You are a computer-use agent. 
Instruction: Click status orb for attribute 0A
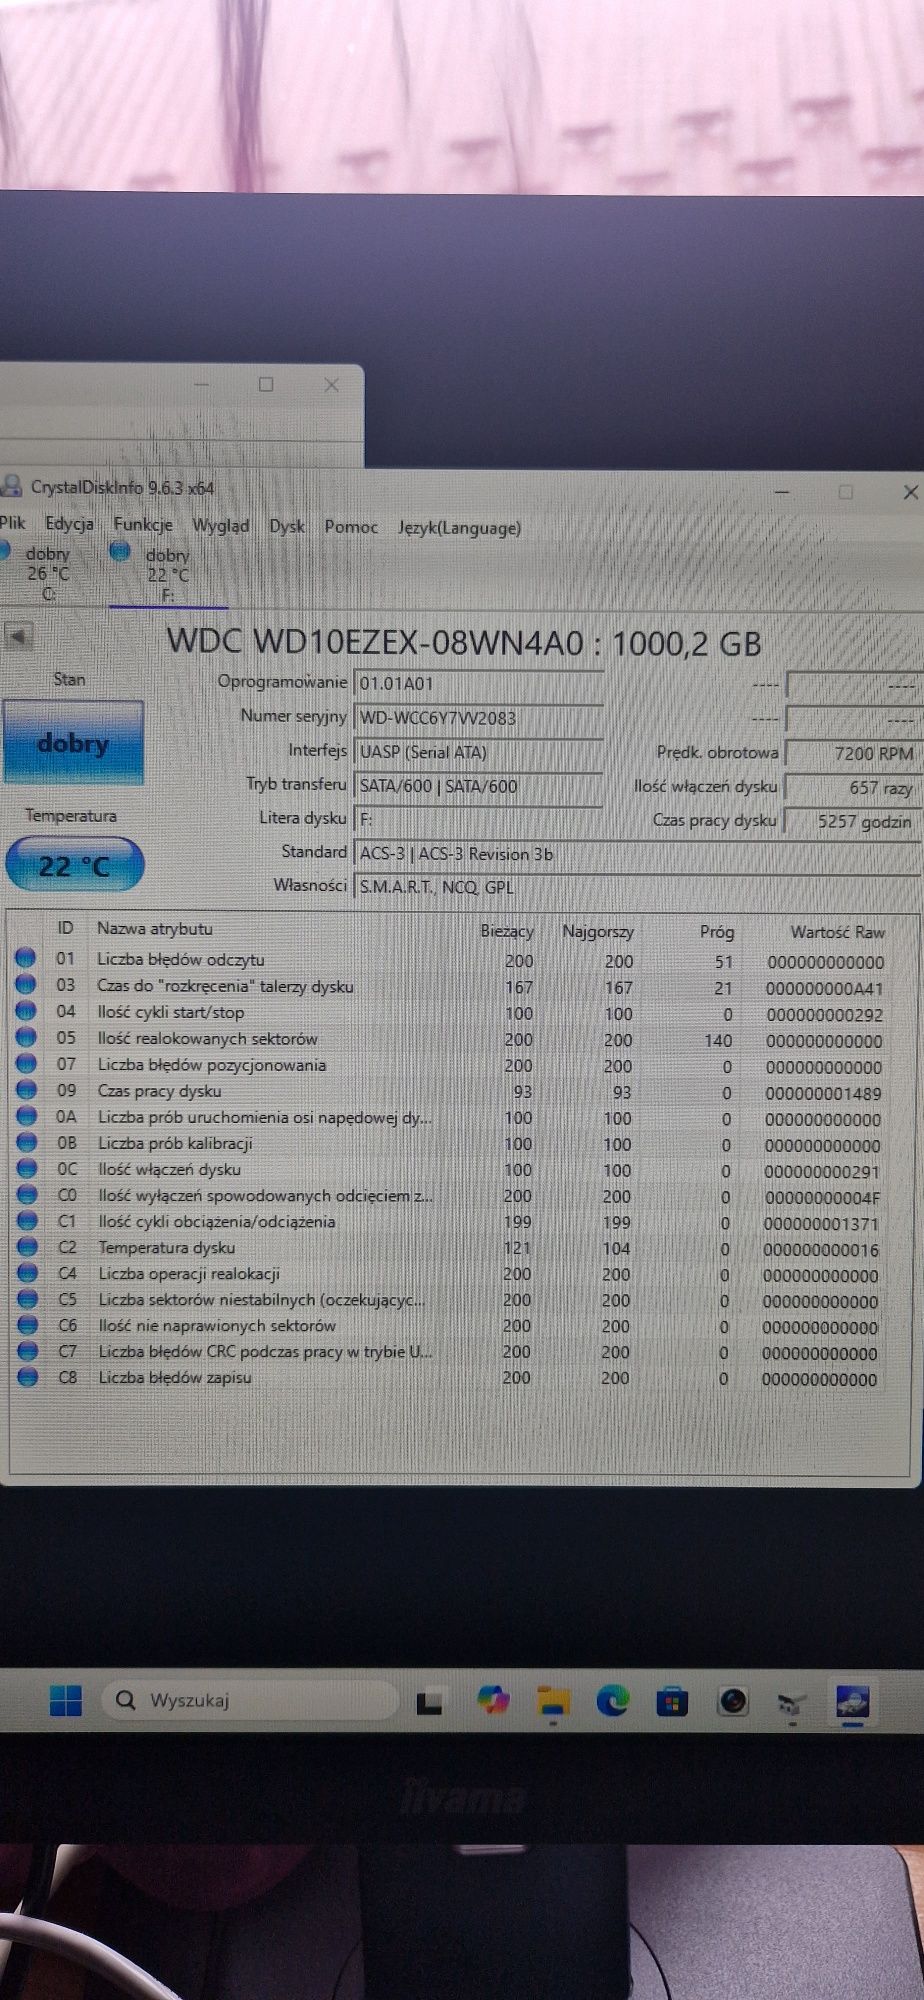point(26,1116)
